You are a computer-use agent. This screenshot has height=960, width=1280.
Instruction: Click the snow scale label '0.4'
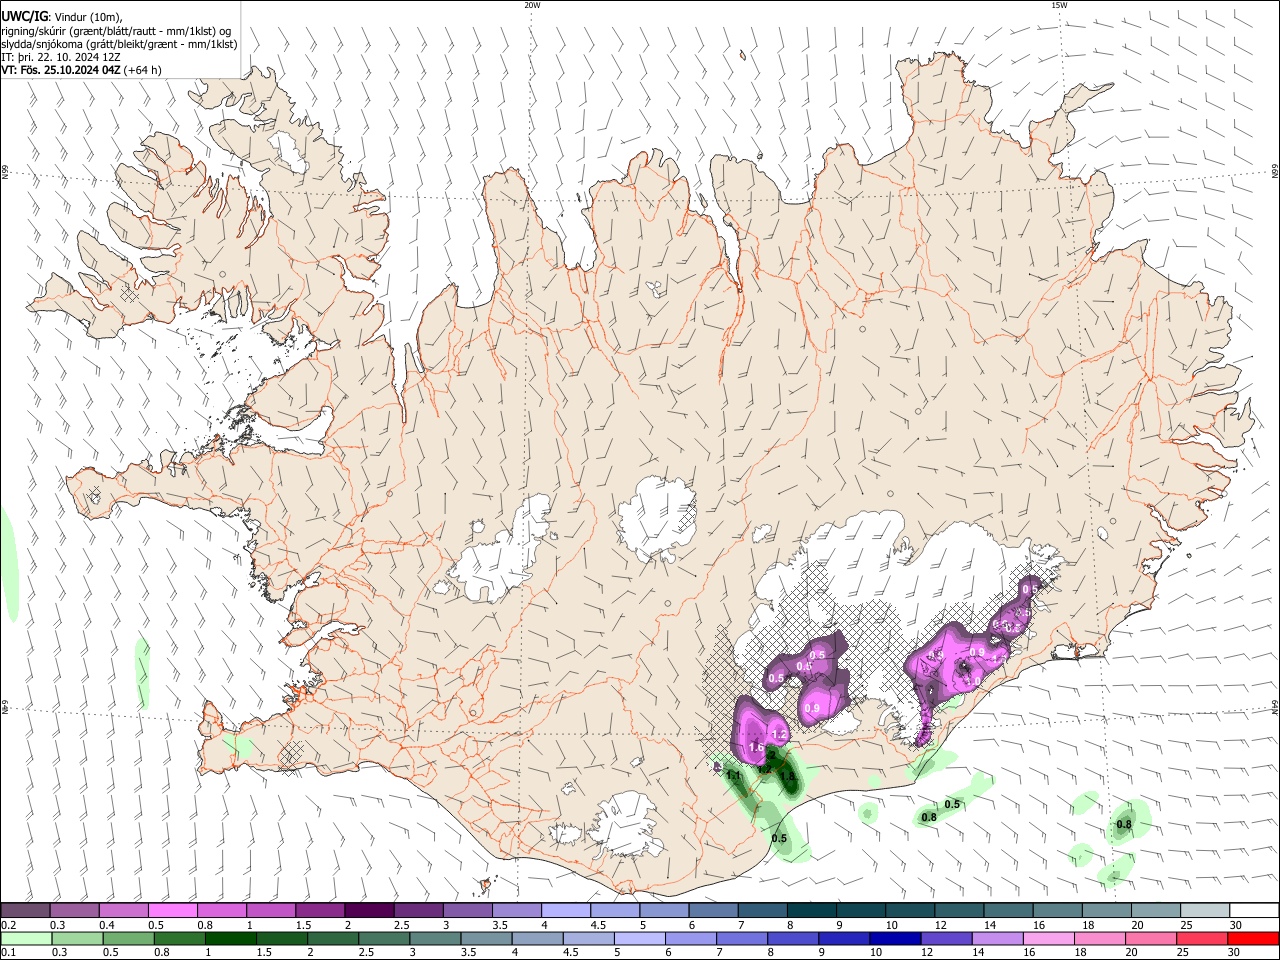point(108,926)
